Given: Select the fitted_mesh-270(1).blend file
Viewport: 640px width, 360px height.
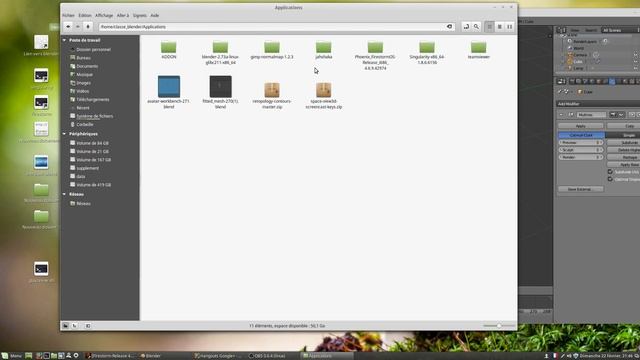Looking at the screenshot, I should (x=220, y=92).
